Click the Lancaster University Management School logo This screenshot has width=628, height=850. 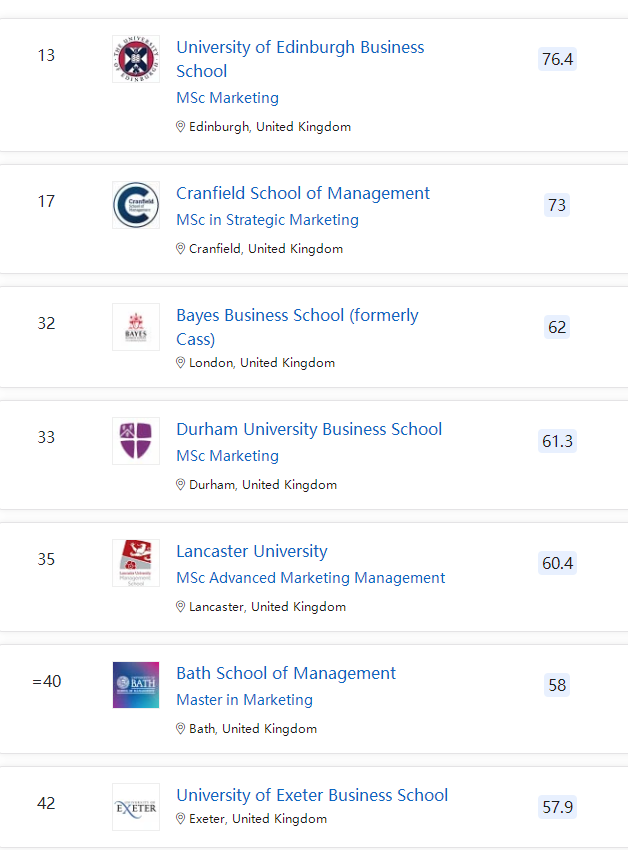coord(136,563)
